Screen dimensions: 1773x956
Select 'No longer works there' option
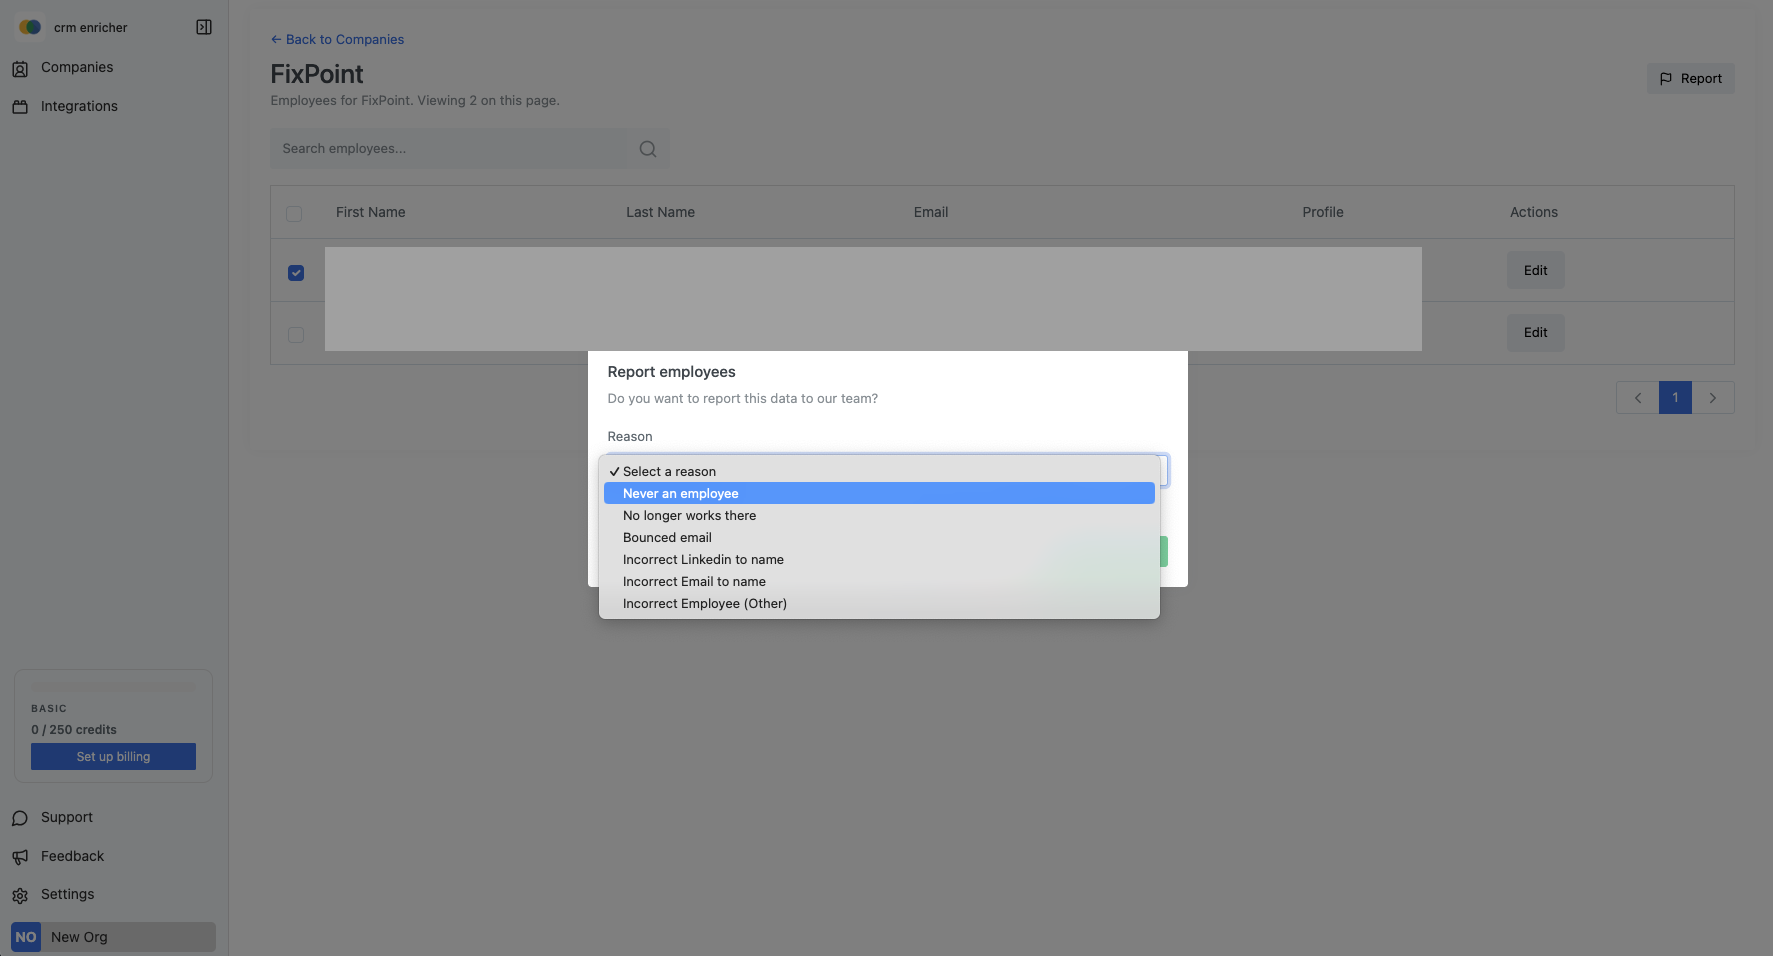coord(689,515)
